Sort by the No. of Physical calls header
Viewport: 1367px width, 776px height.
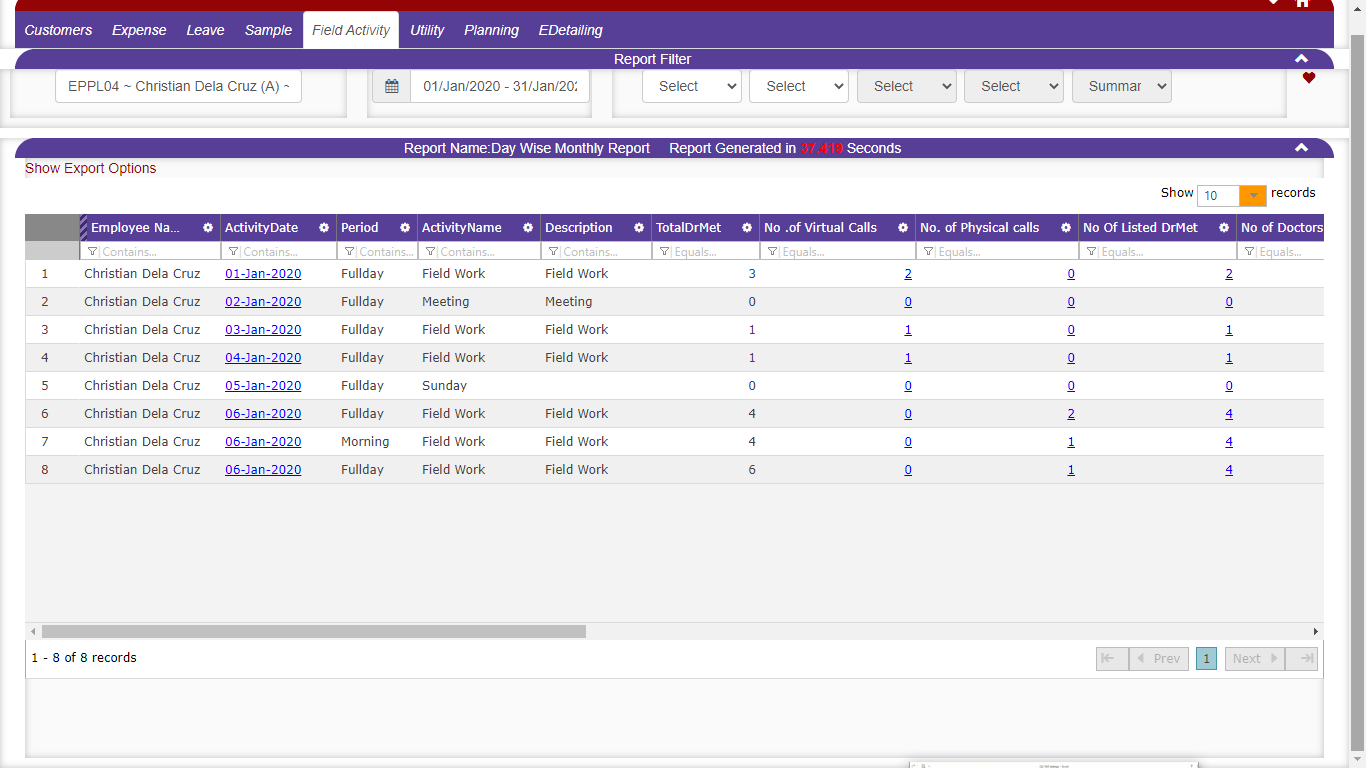979,228
